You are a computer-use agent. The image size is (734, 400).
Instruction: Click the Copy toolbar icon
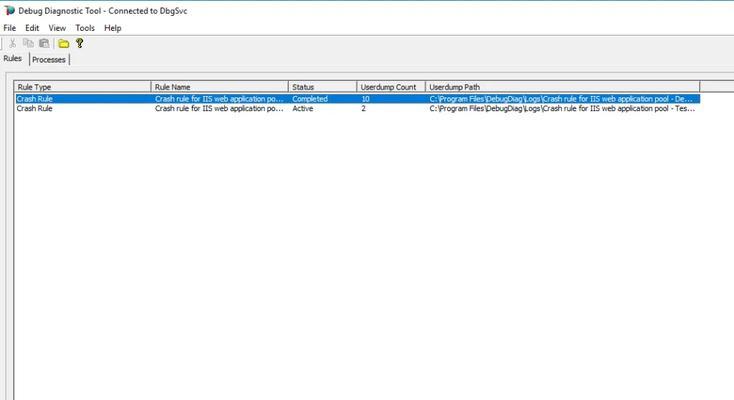tap(28, 44)
